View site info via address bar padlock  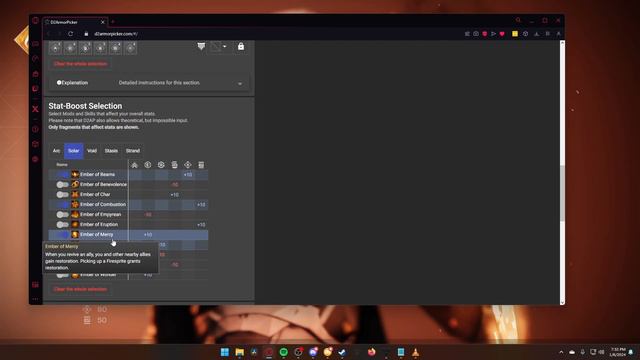pyautogui.click(x=86, y=34)
